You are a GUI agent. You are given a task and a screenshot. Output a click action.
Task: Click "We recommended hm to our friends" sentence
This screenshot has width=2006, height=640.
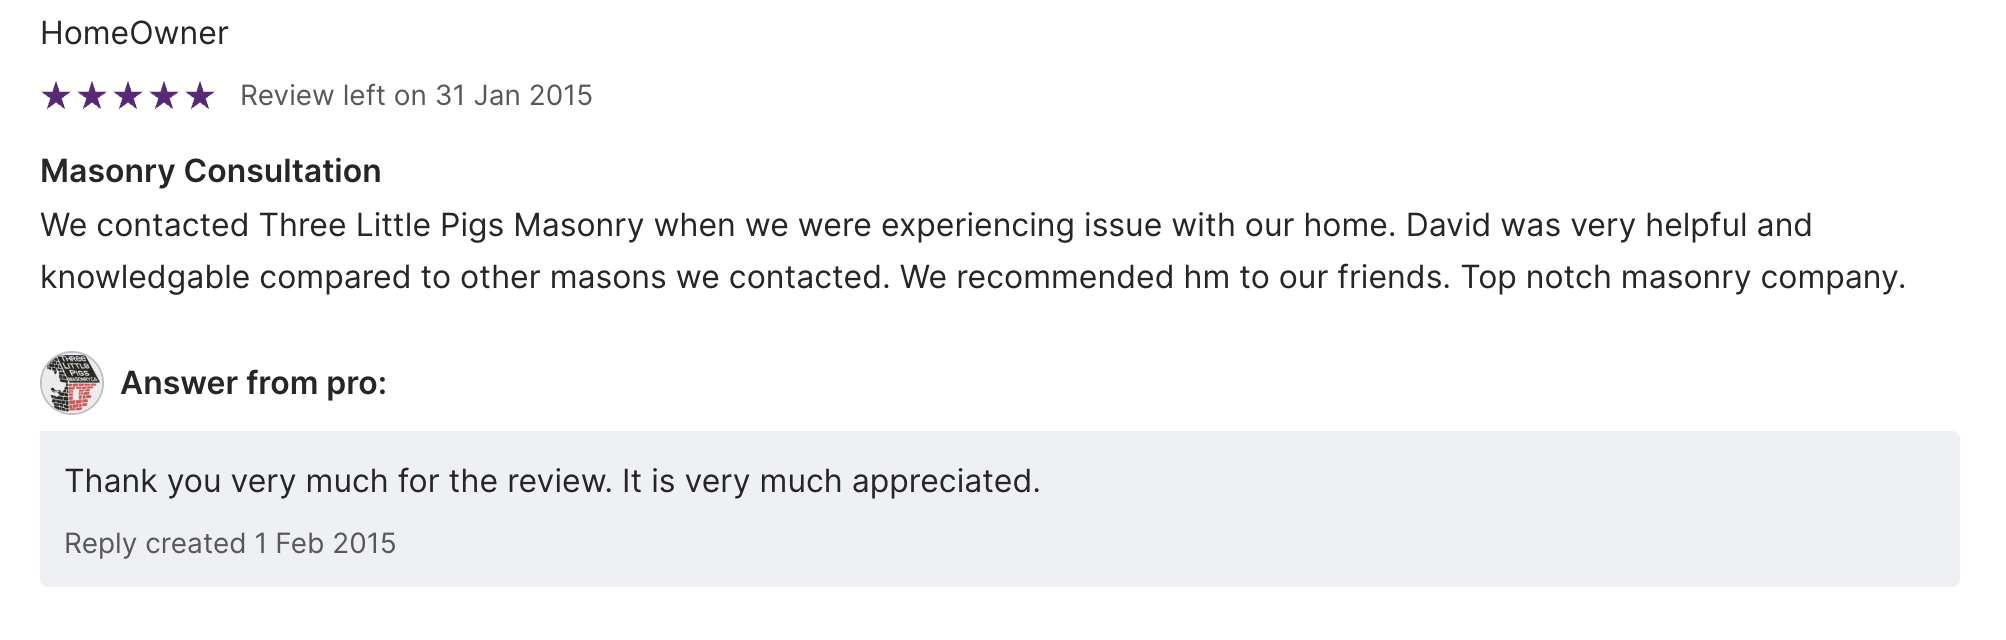click(x=1174, y=277)
